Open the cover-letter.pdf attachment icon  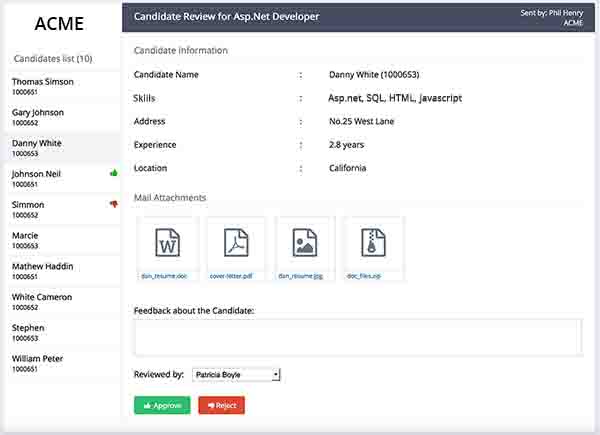tap(235, 243)
